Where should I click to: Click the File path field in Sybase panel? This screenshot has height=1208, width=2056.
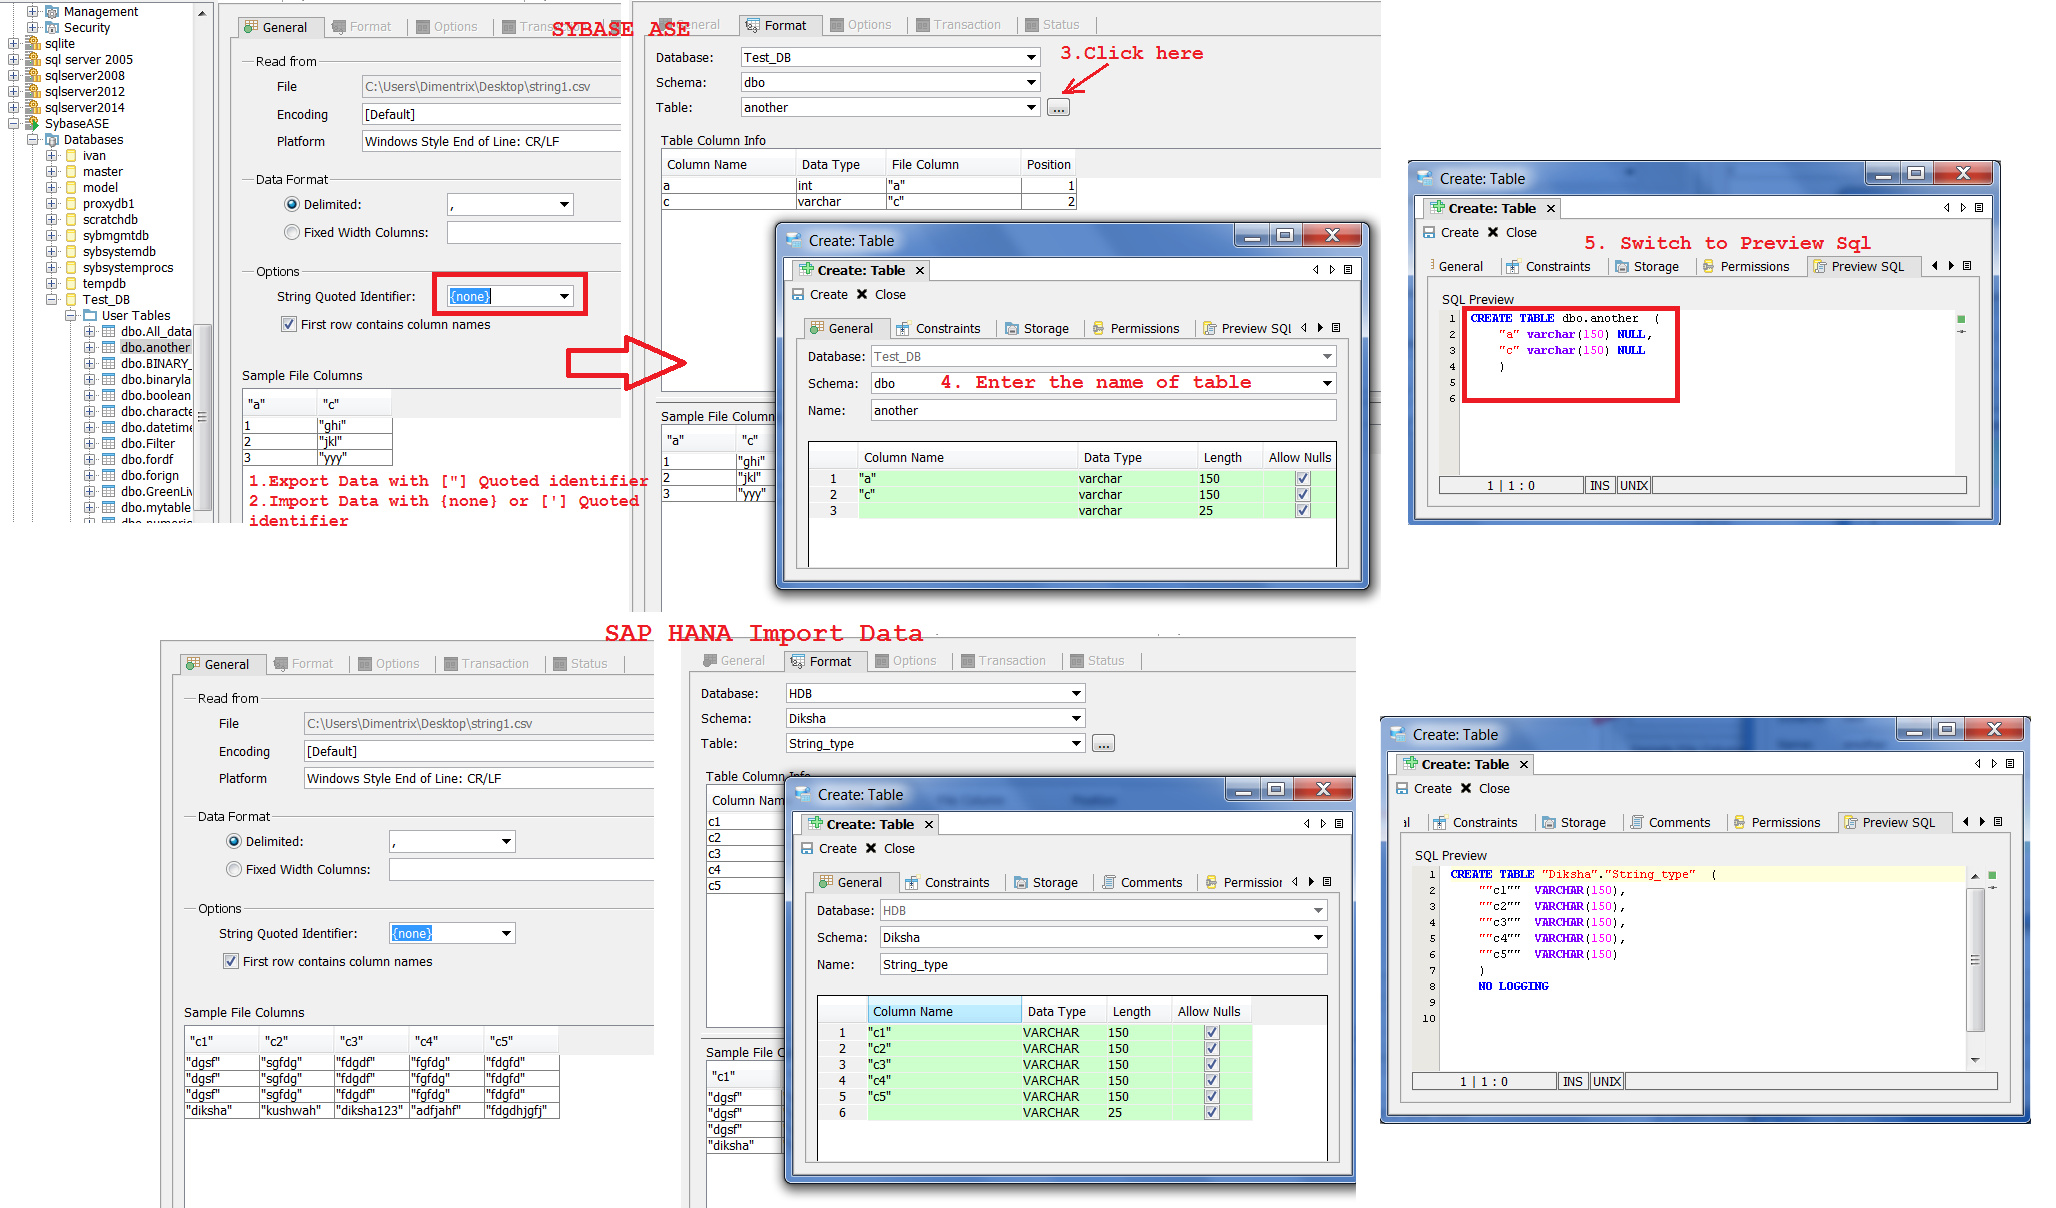(491, 87)
